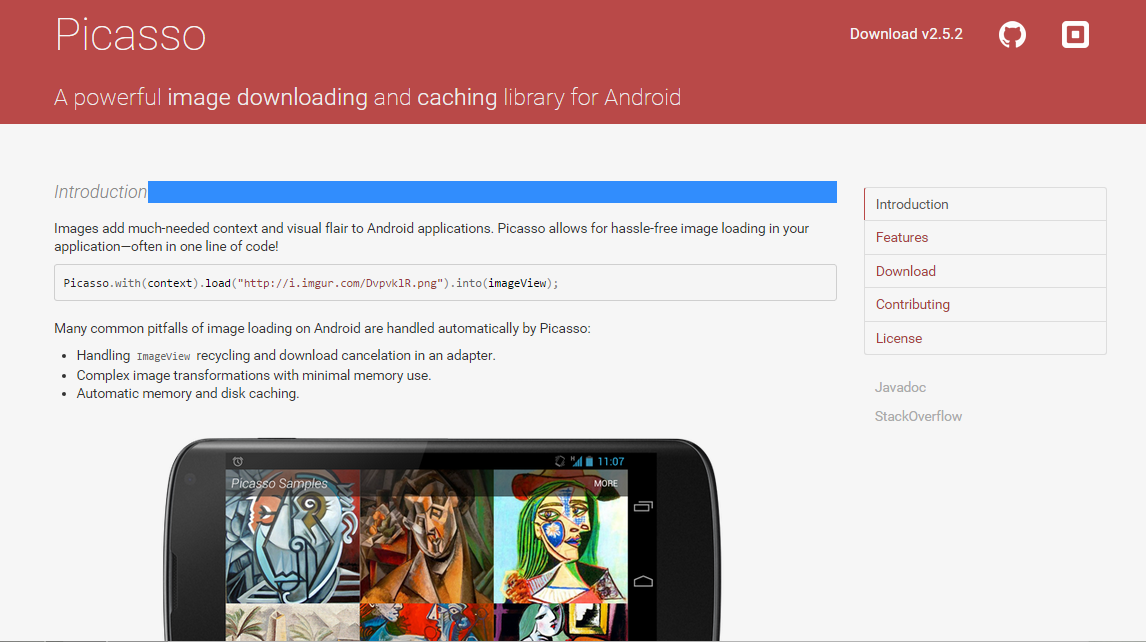Click the blue cubist face painting thumbnail
The width and height of the screenshot is (1146, 642).
click(x=292, y=536)
